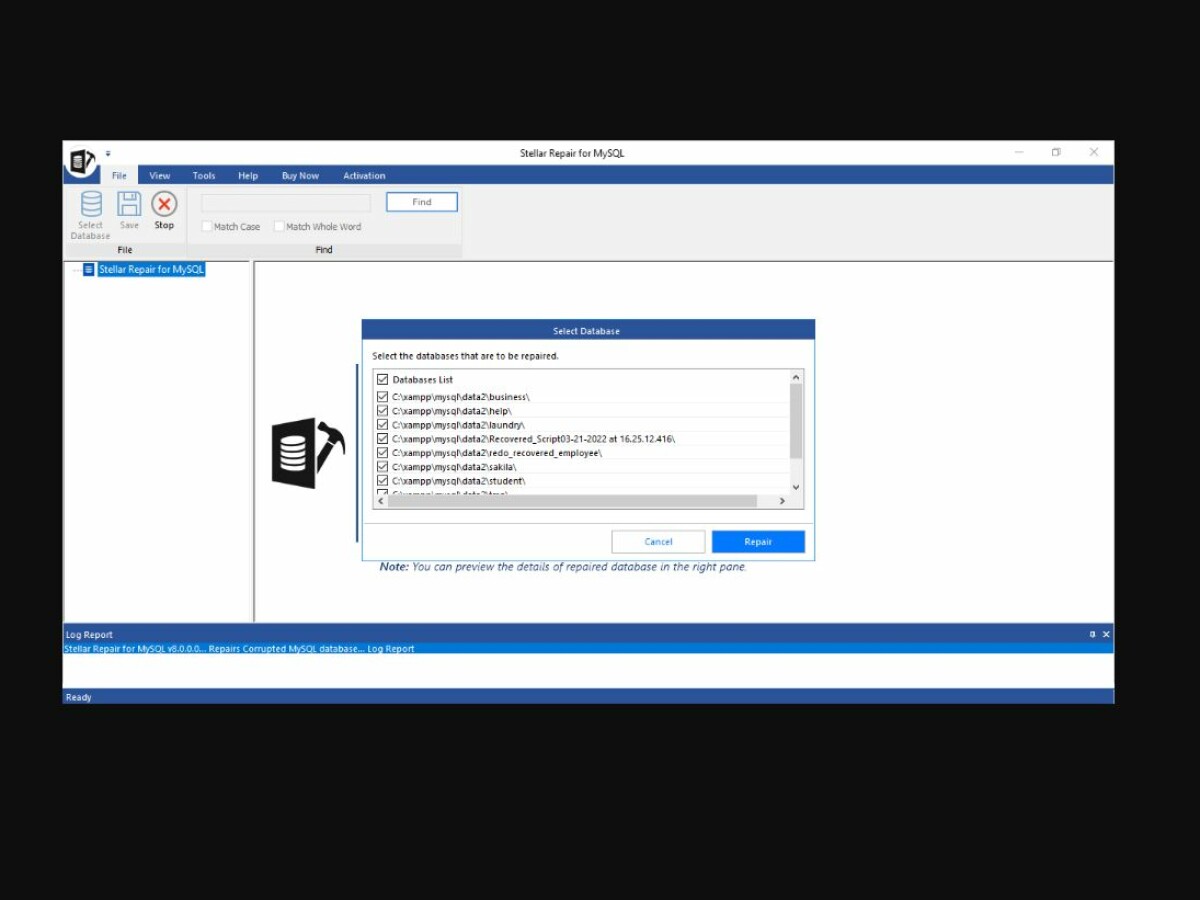Click the Cancel button in Select Database dialog
Image resolution: width=1200 pixels, height=900 pixels.
[658, 542]
